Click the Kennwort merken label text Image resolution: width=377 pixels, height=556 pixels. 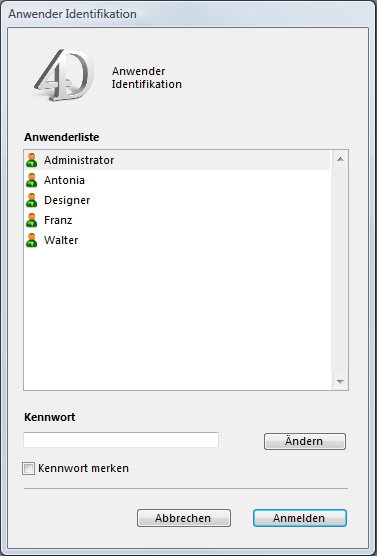pos(83,468)
